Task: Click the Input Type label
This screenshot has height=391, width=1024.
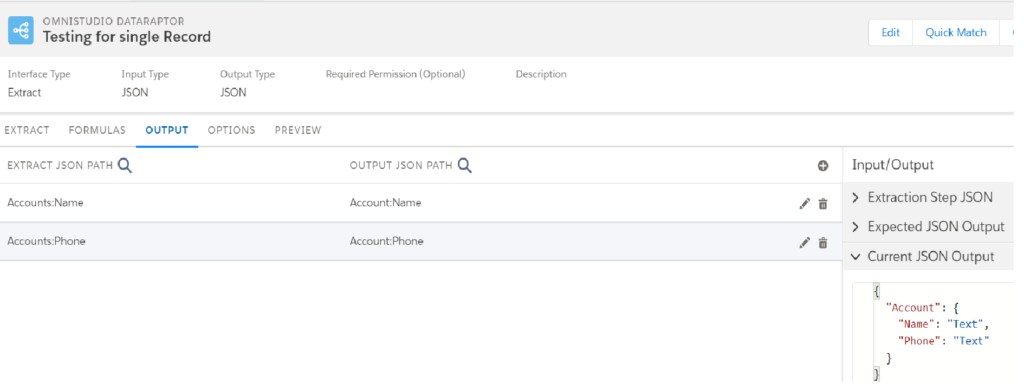Action: click(x=145, y=74)
